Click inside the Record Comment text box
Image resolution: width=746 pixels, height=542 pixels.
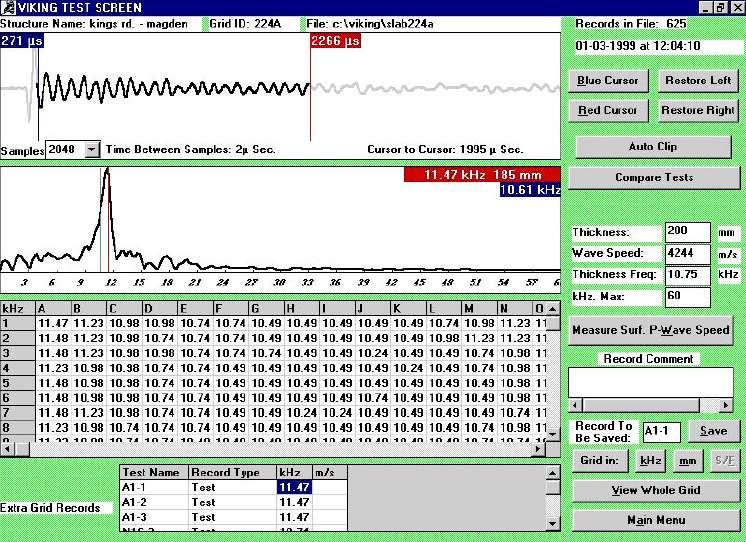(x=650, y=382)
